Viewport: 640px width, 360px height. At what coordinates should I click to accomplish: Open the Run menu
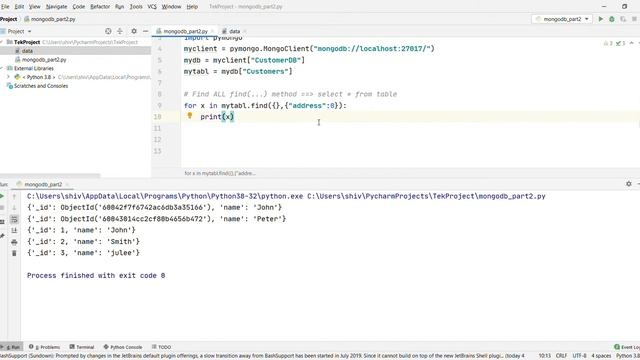119,7
